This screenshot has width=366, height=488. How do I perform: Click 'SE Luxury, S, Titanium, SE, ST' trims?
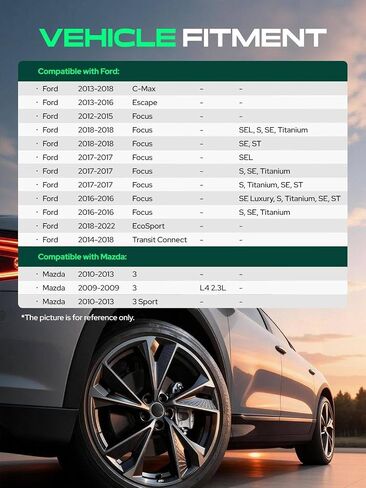290,199
